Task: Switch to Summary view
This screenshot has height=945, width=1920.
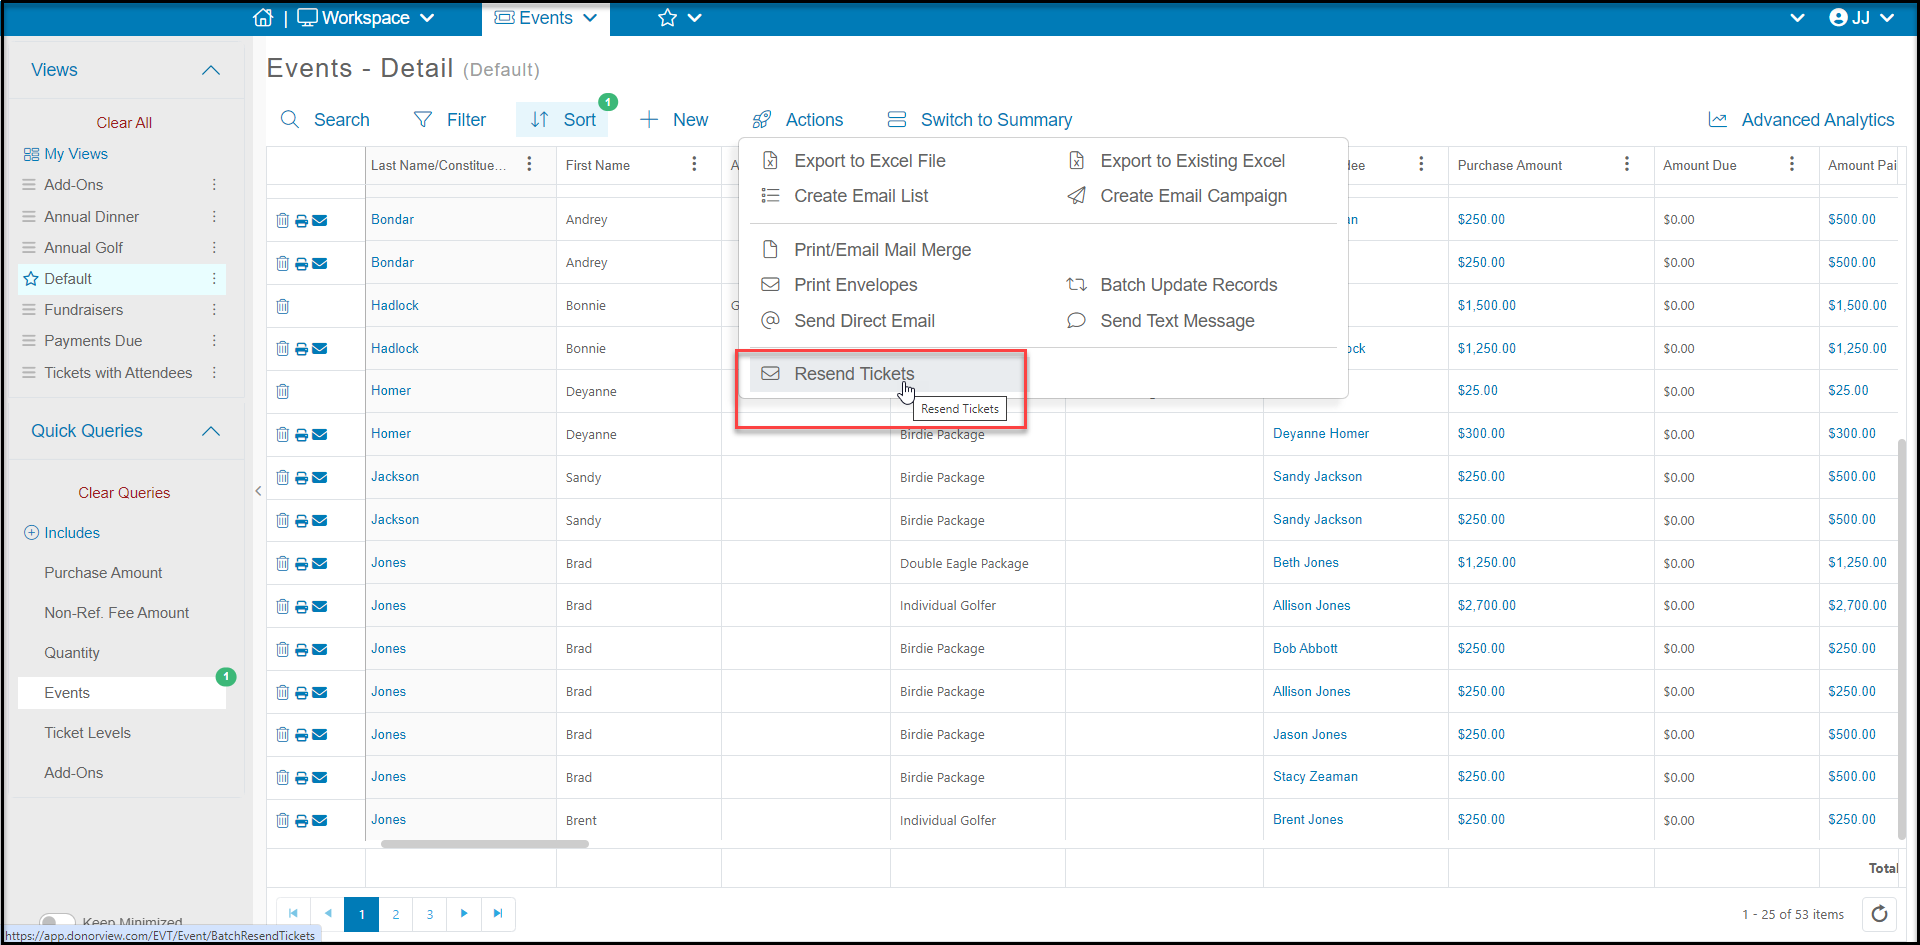Action: (x=980, y=120)
